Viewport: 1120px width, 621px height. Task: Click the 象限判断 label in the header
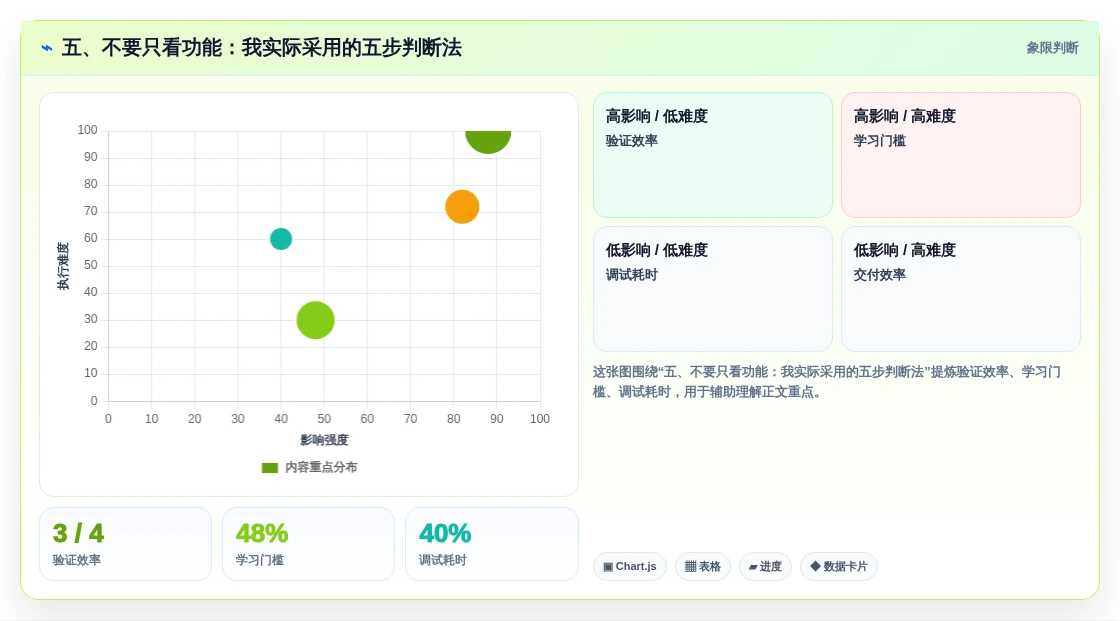(1052, 48)
